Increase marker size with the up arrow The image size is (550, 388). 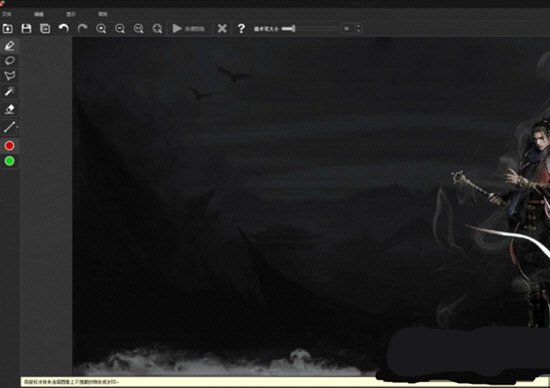click(358, 26)
